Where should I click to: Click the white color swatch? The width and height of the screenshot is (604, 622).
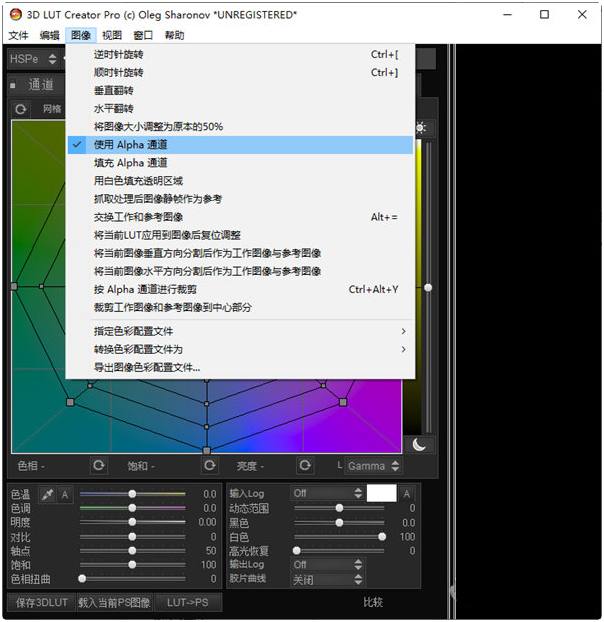(381, 493)
